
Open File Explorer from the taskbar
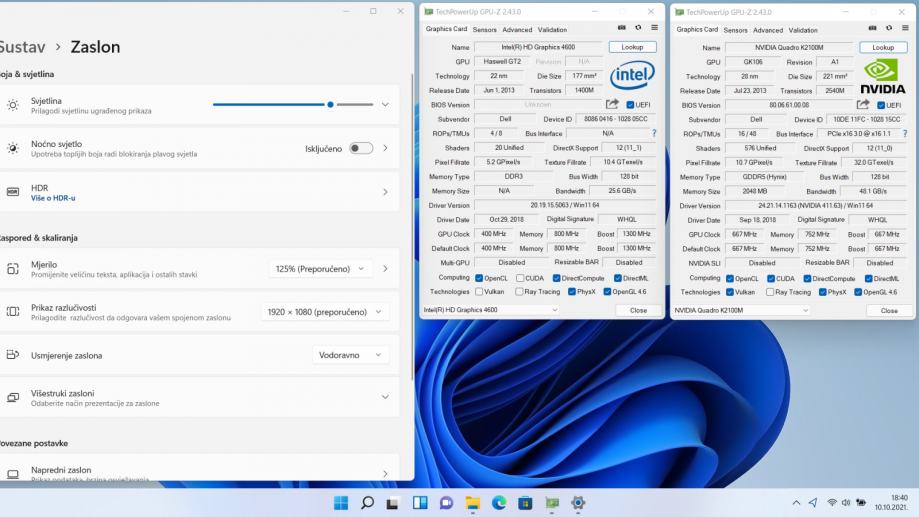[x=472, y=502]
